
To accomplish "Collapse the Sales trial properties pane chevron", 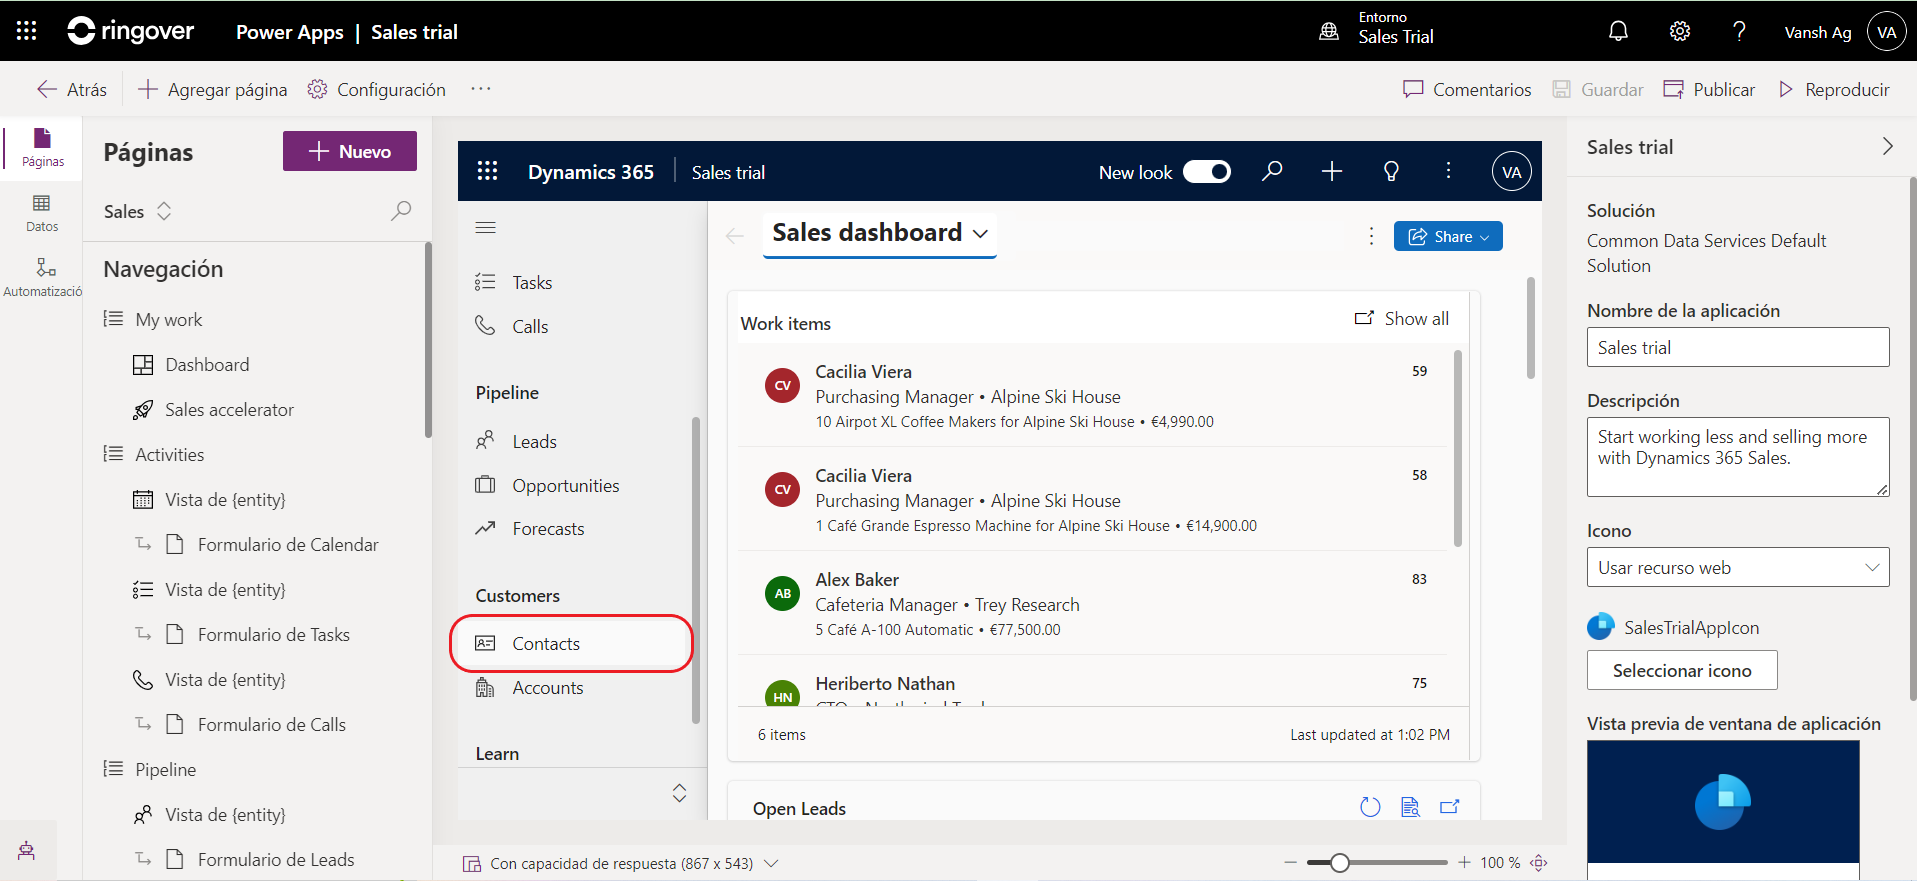I will pyautogui.click(x=1887, y=146).
